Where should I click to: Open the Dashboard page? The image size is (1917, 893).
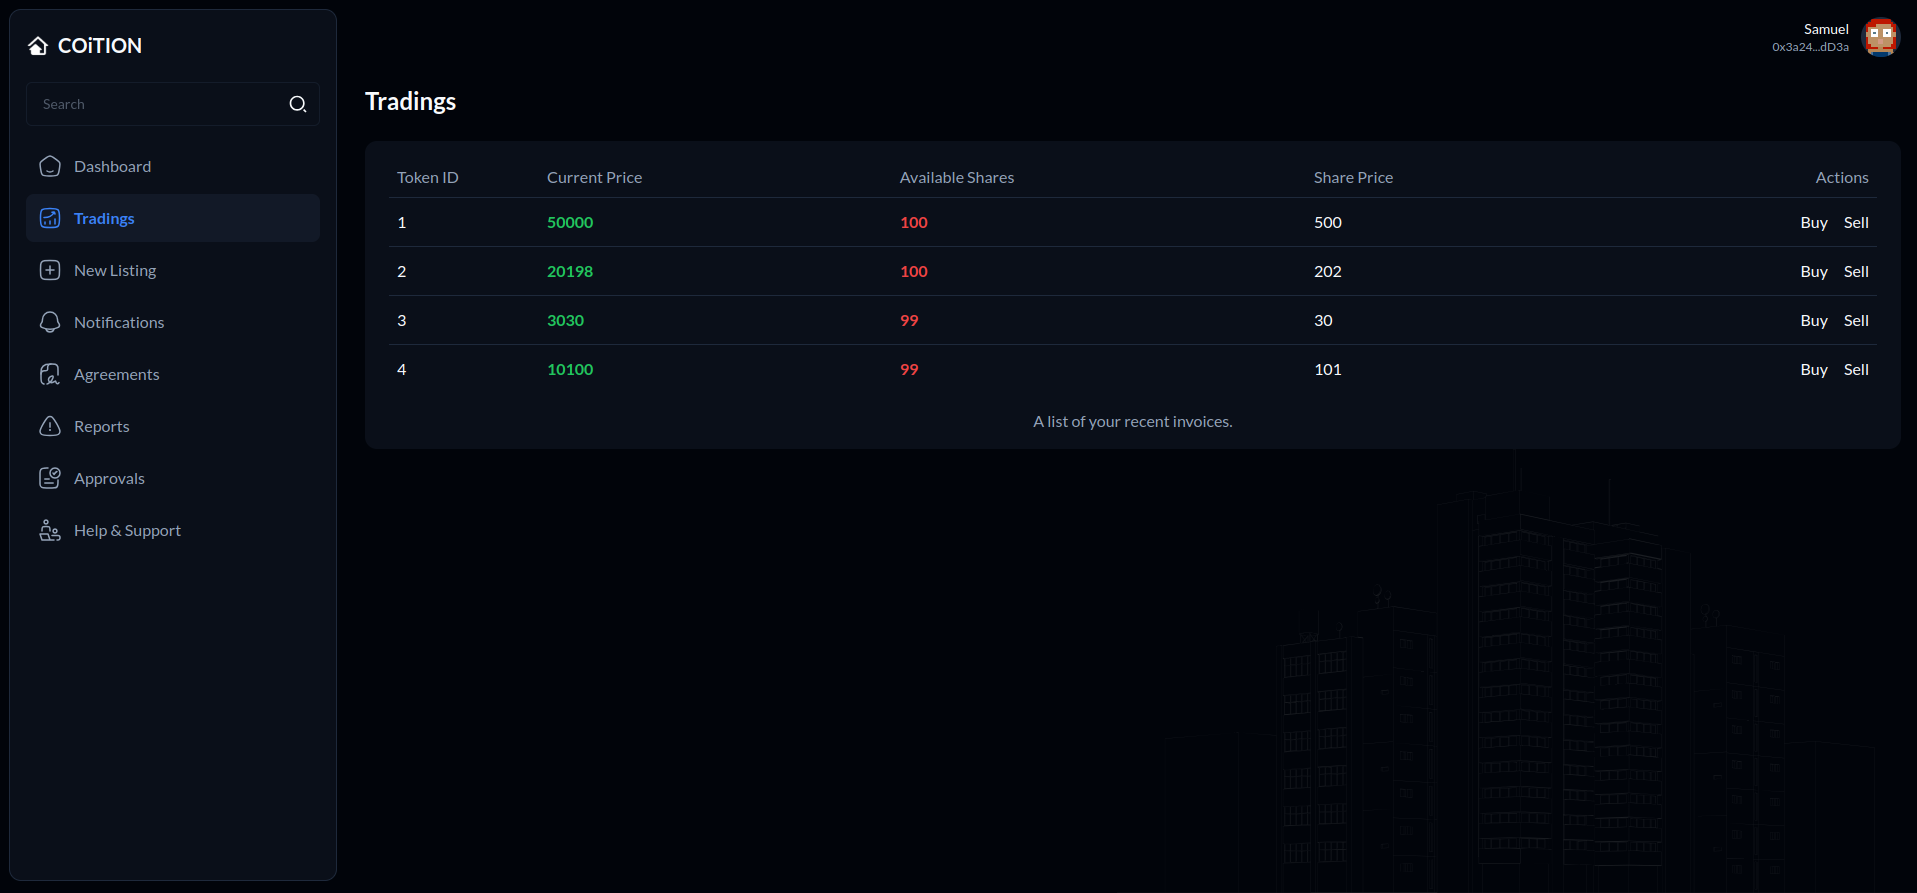(173, 166)
